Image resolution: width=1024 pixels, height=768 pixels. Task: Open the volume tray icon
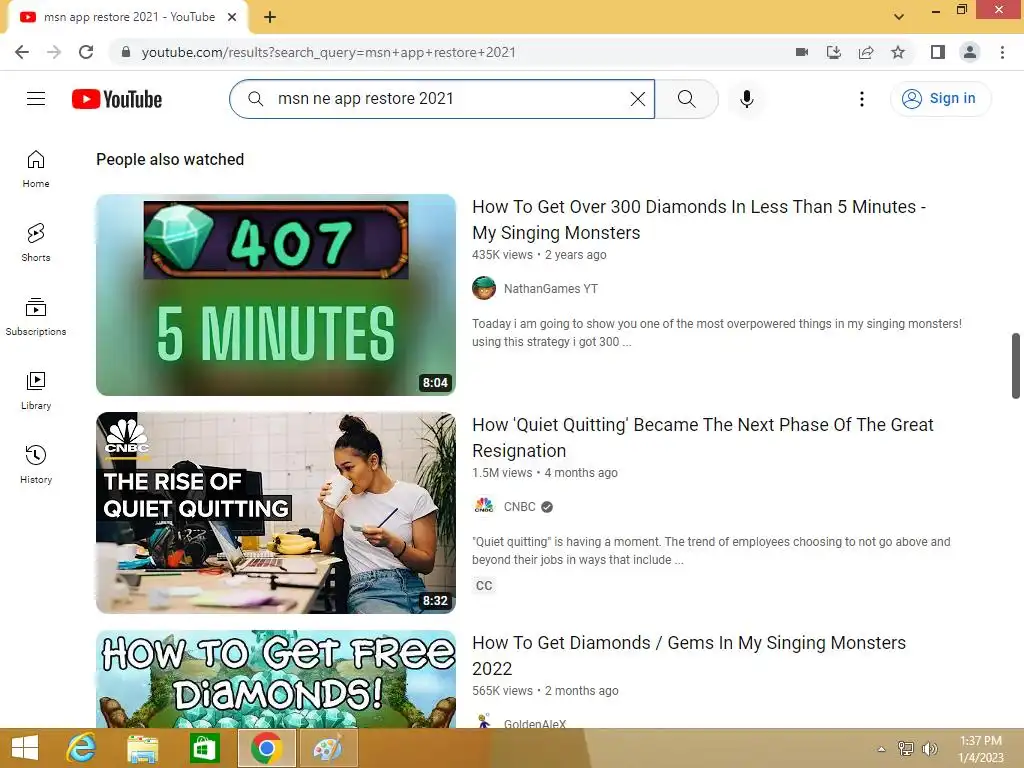[929, 748]
